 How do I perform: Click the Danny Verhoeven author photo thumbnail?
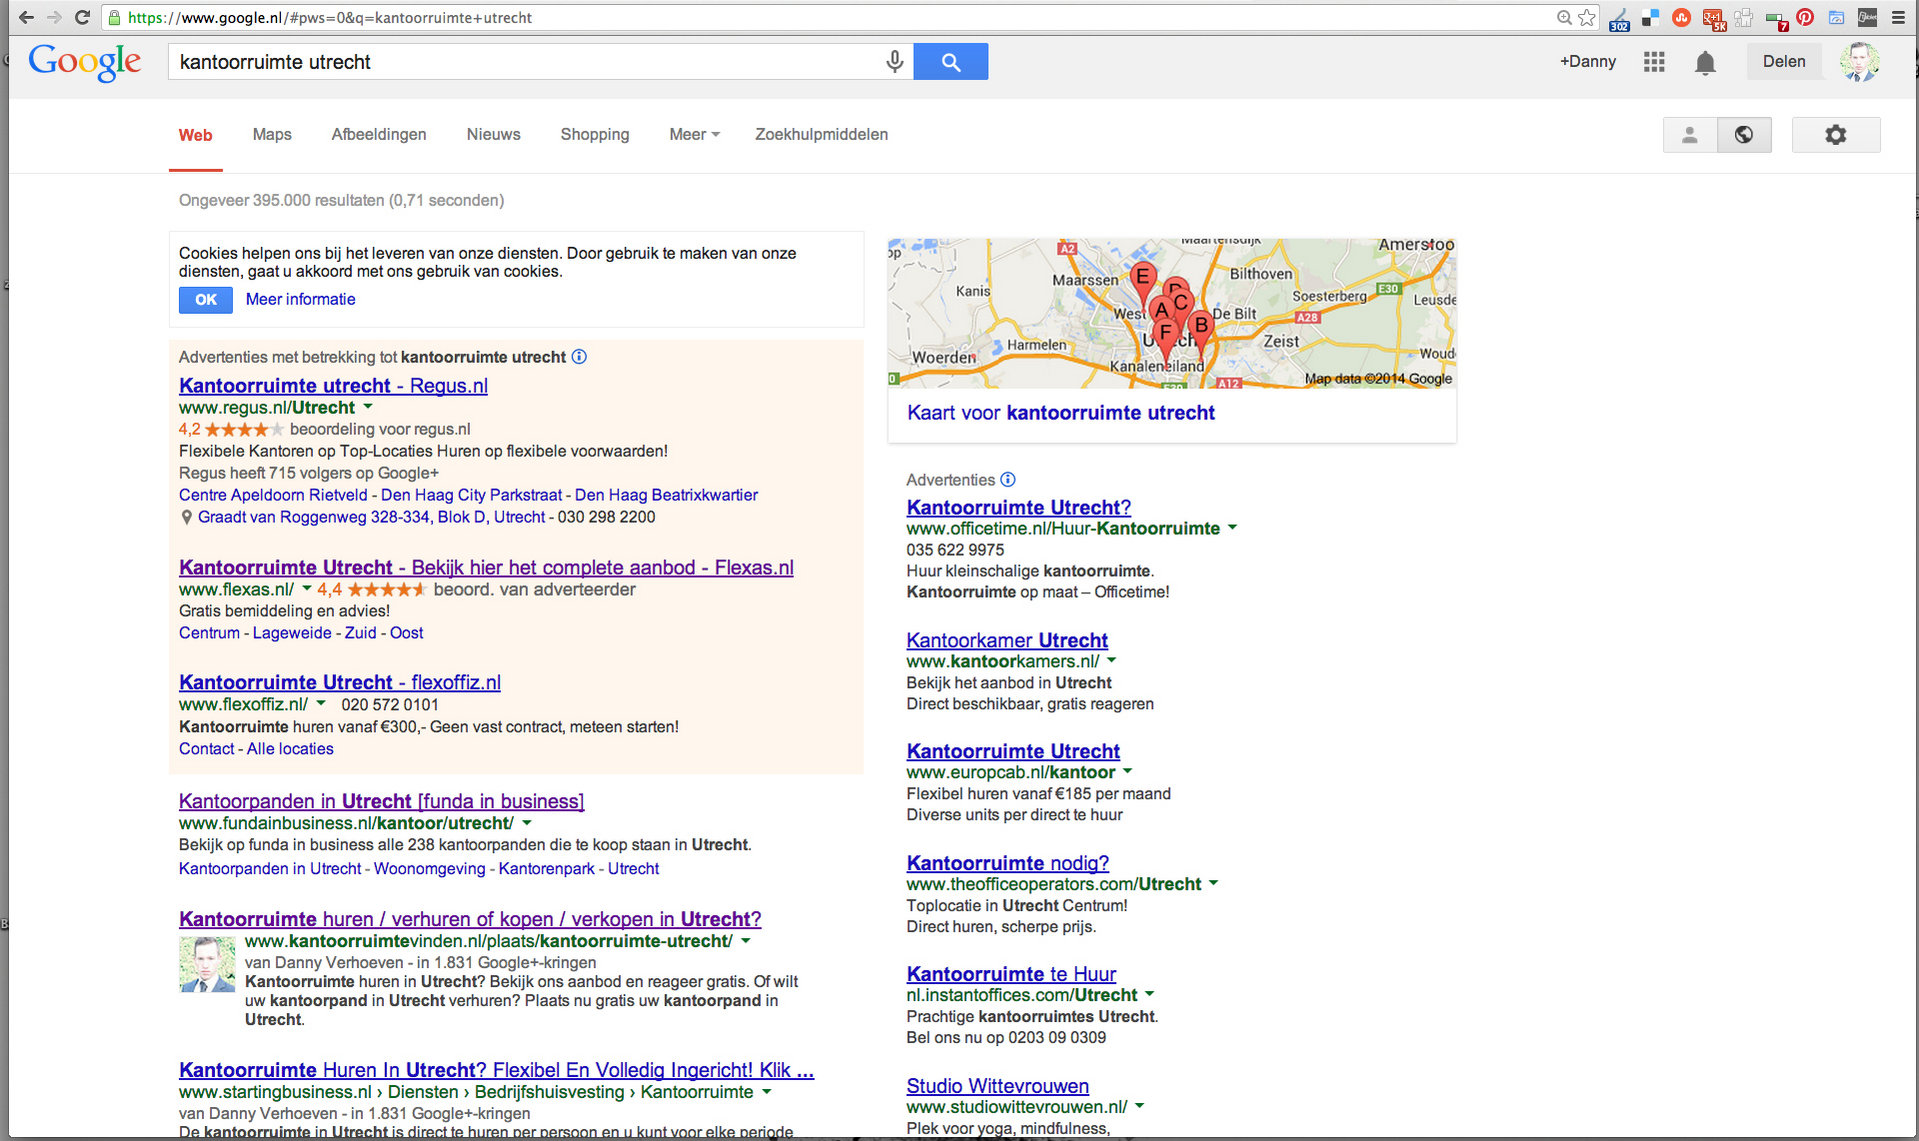(x=207, y=964)
